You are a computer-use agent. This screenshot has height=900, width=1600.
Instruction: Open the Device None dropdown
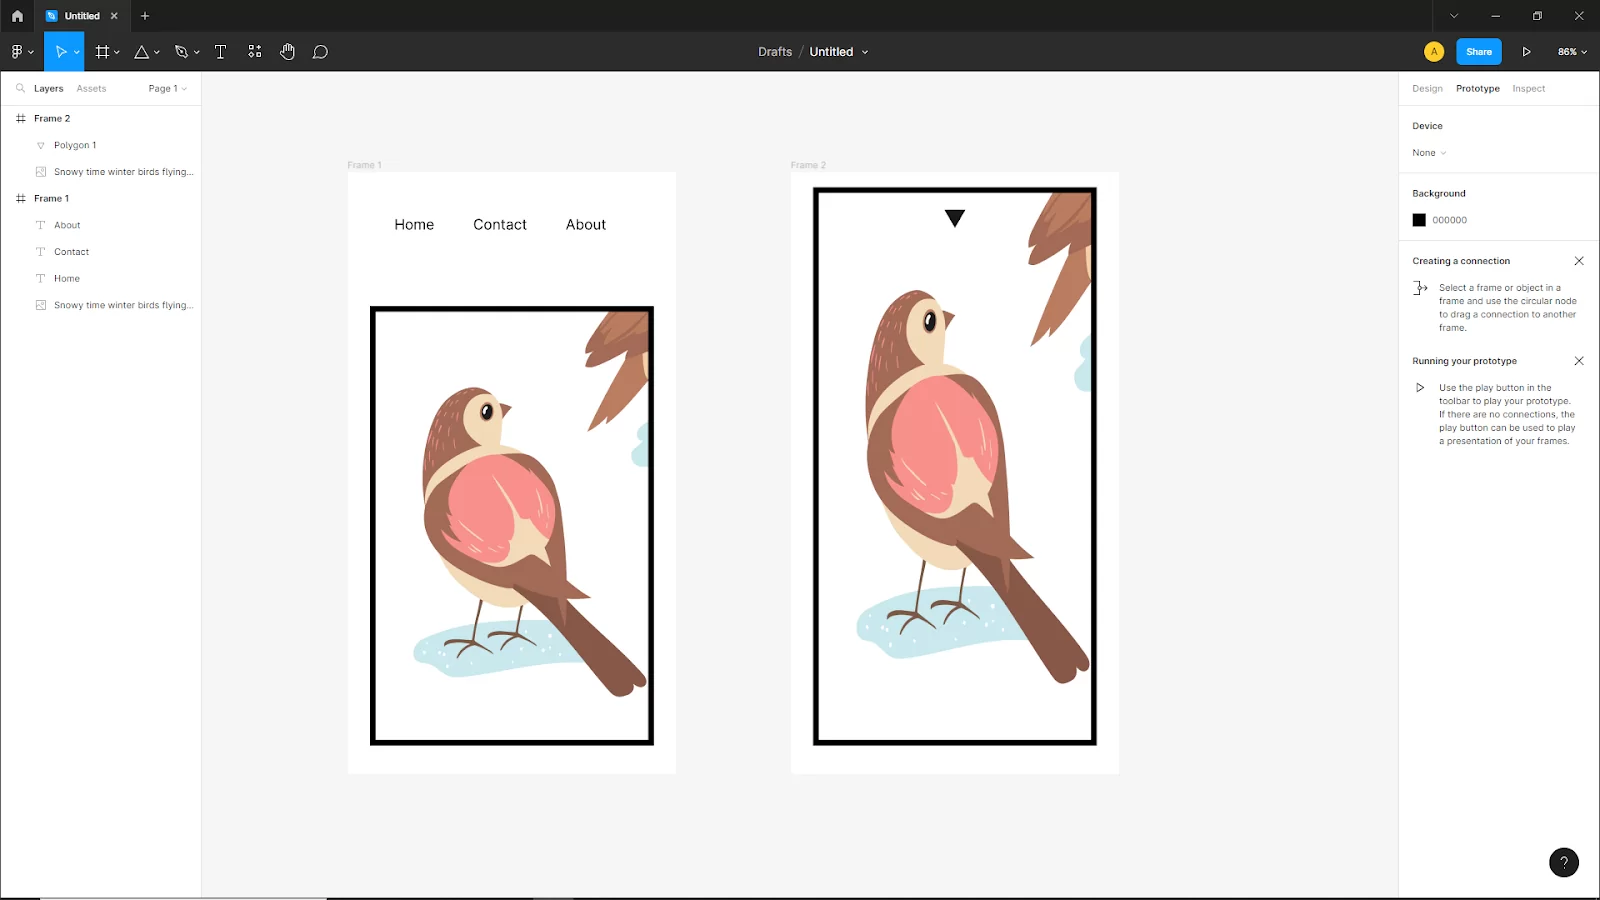coord(1429,153)
